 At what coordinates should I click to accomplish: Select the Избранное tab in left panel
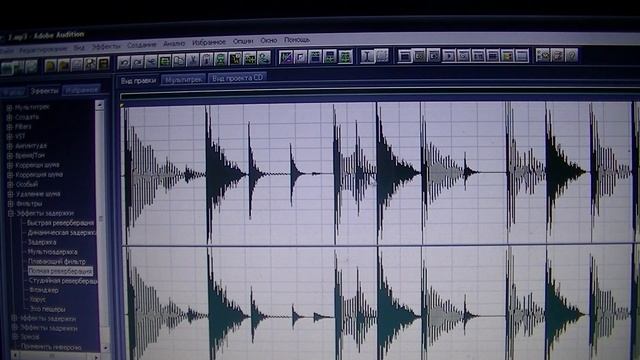point(82,90)
